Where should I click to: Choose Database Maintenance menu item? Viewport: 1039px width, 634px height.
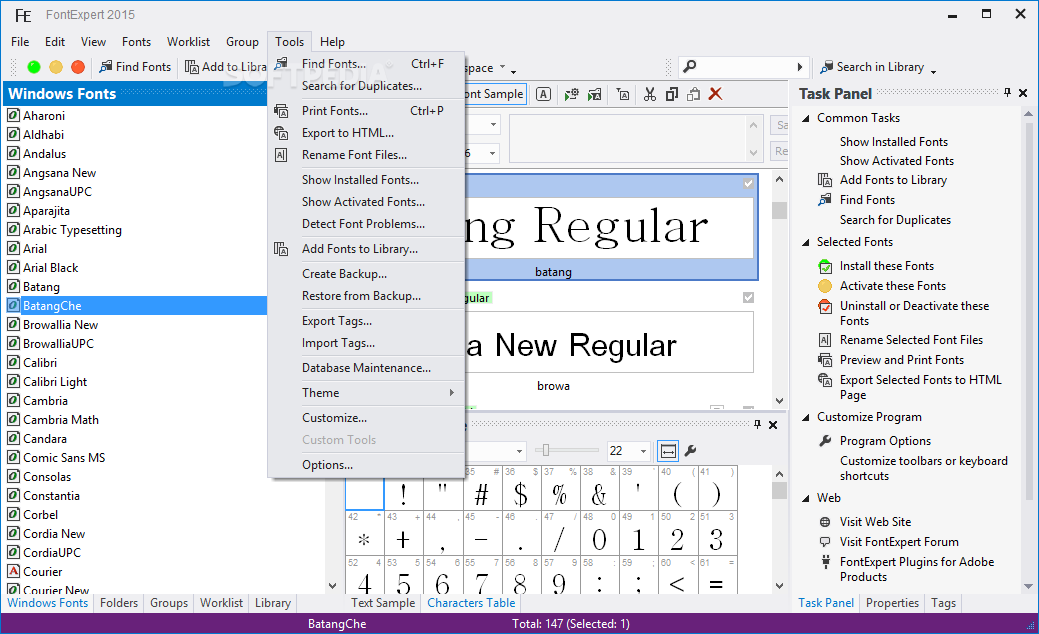click(x=366, y=368)
